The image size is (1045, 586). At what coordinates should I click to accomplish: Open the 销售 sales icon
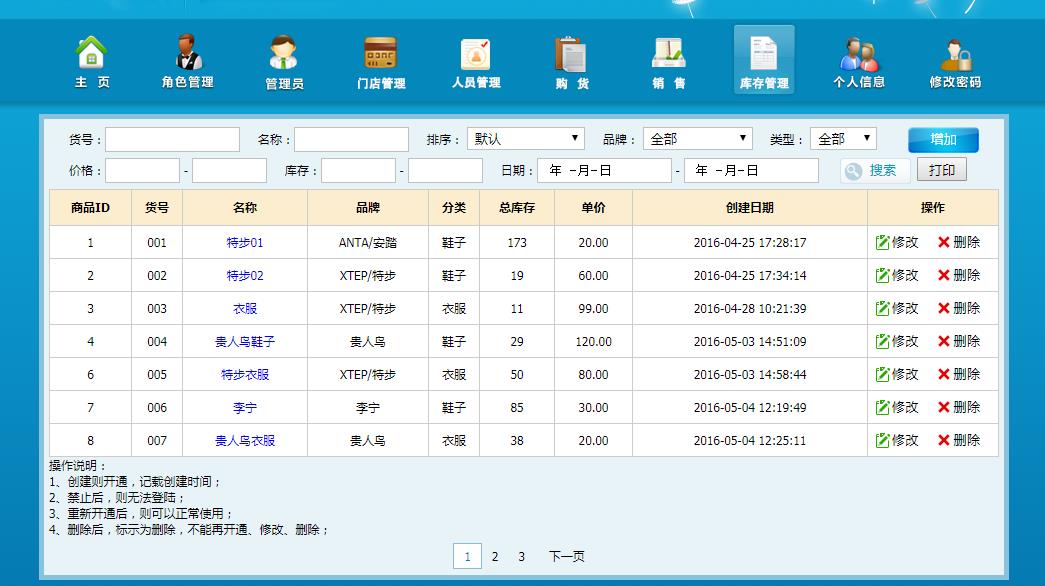pyautogui.click(x=669, y=62)
